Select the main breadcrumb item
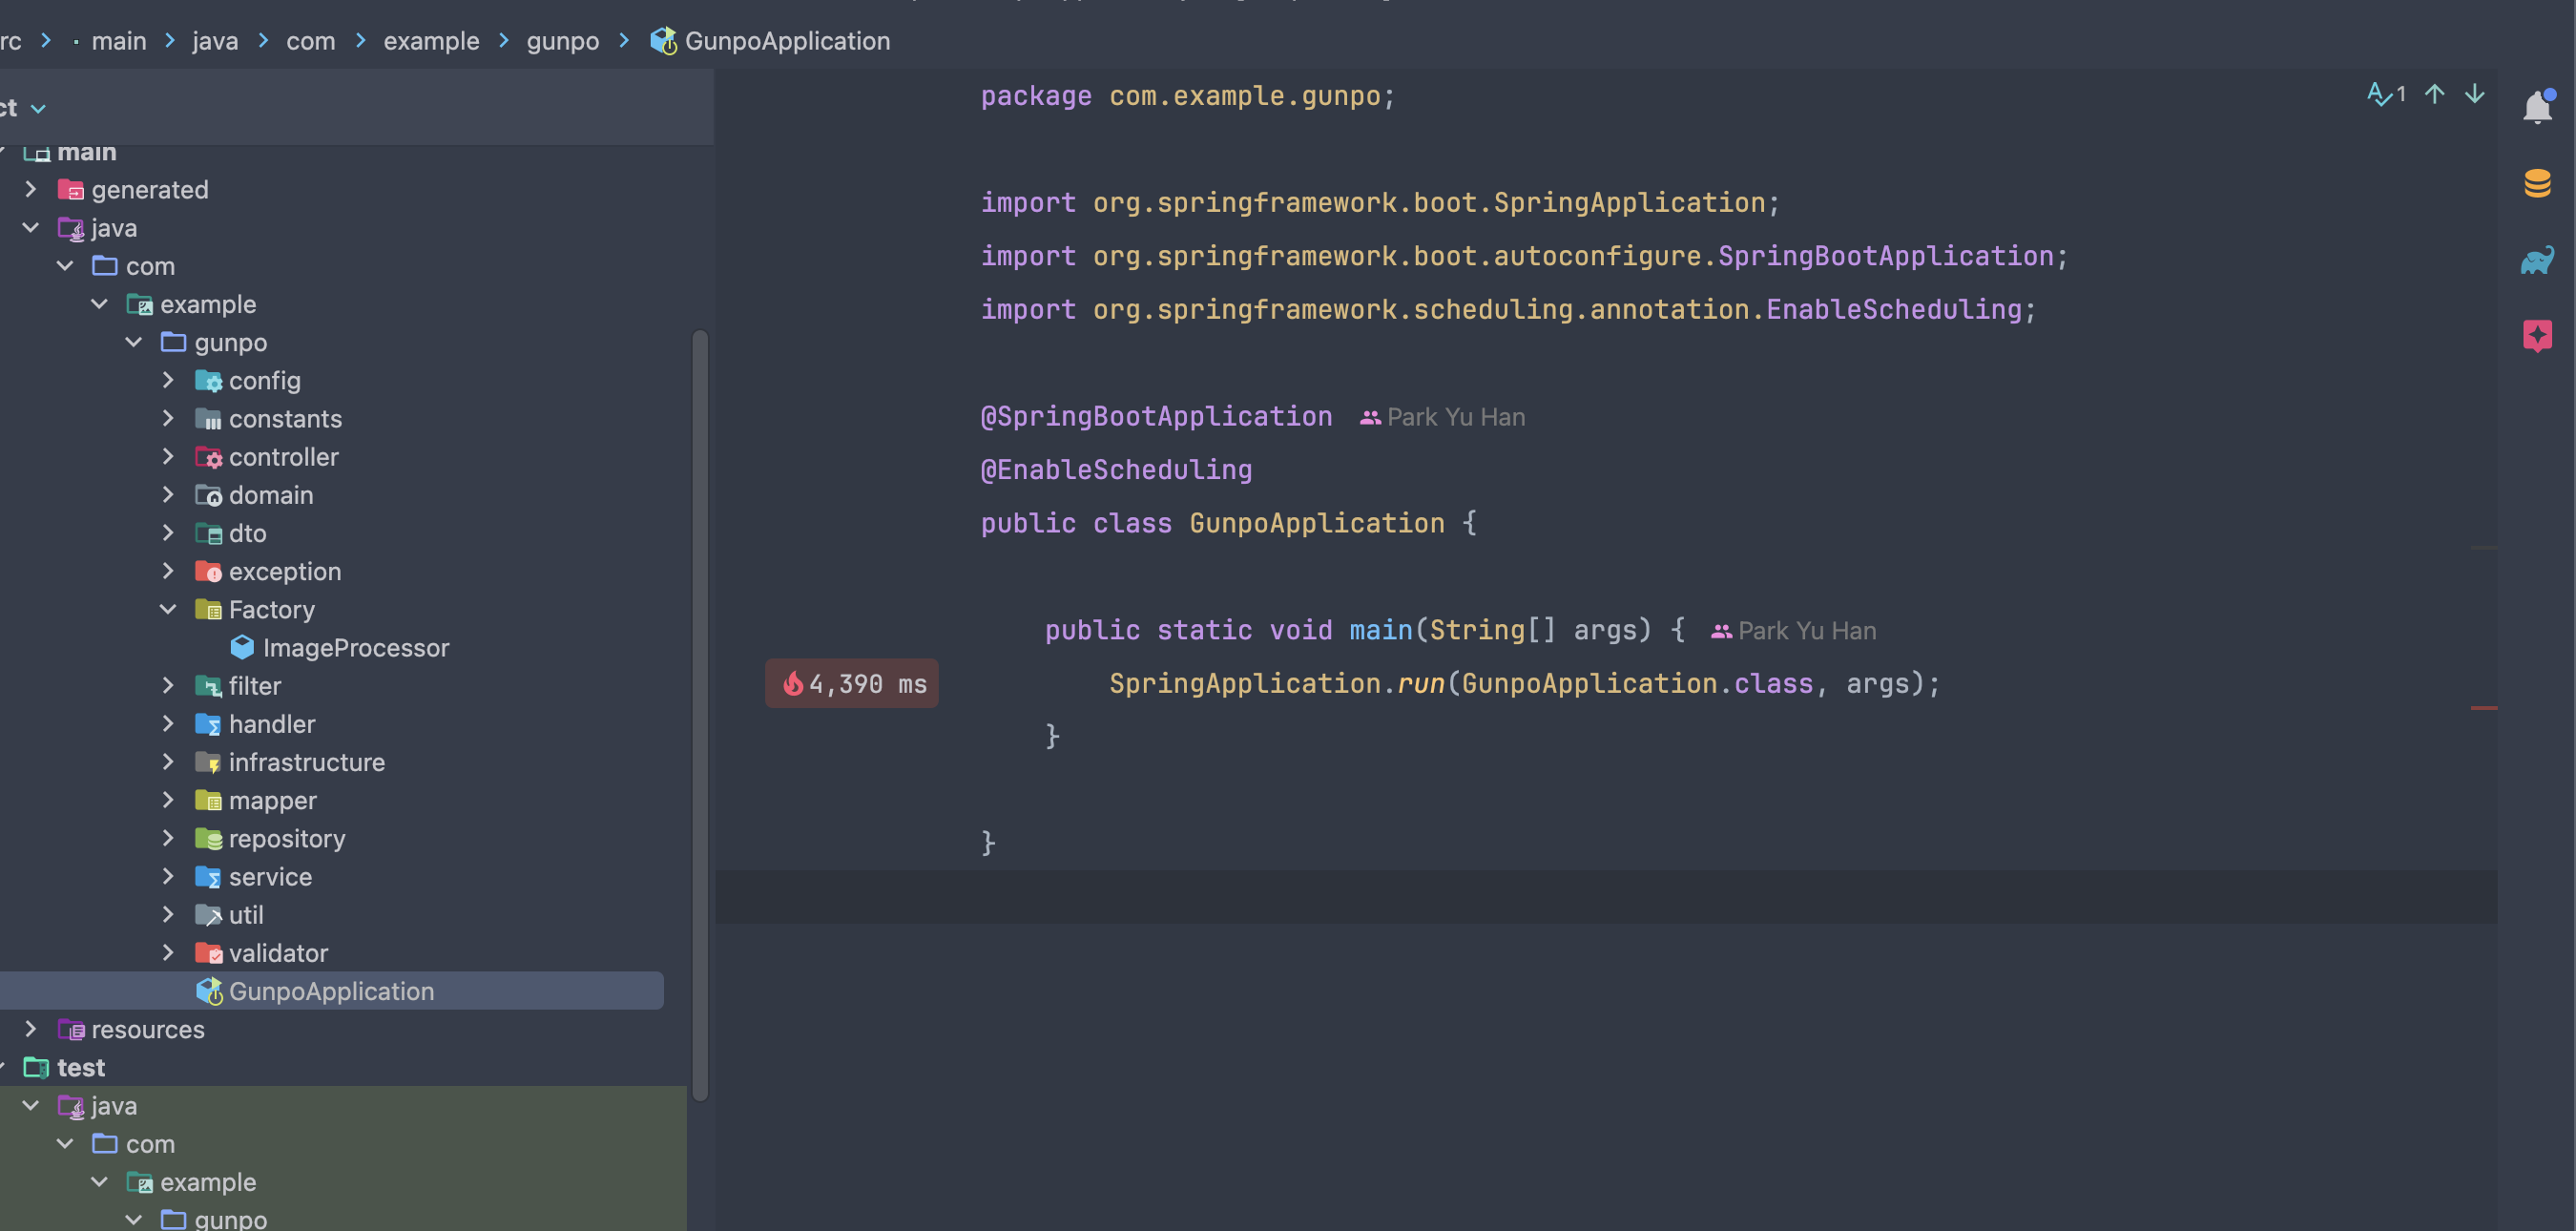2576x1231 pixels. (119, 41)
